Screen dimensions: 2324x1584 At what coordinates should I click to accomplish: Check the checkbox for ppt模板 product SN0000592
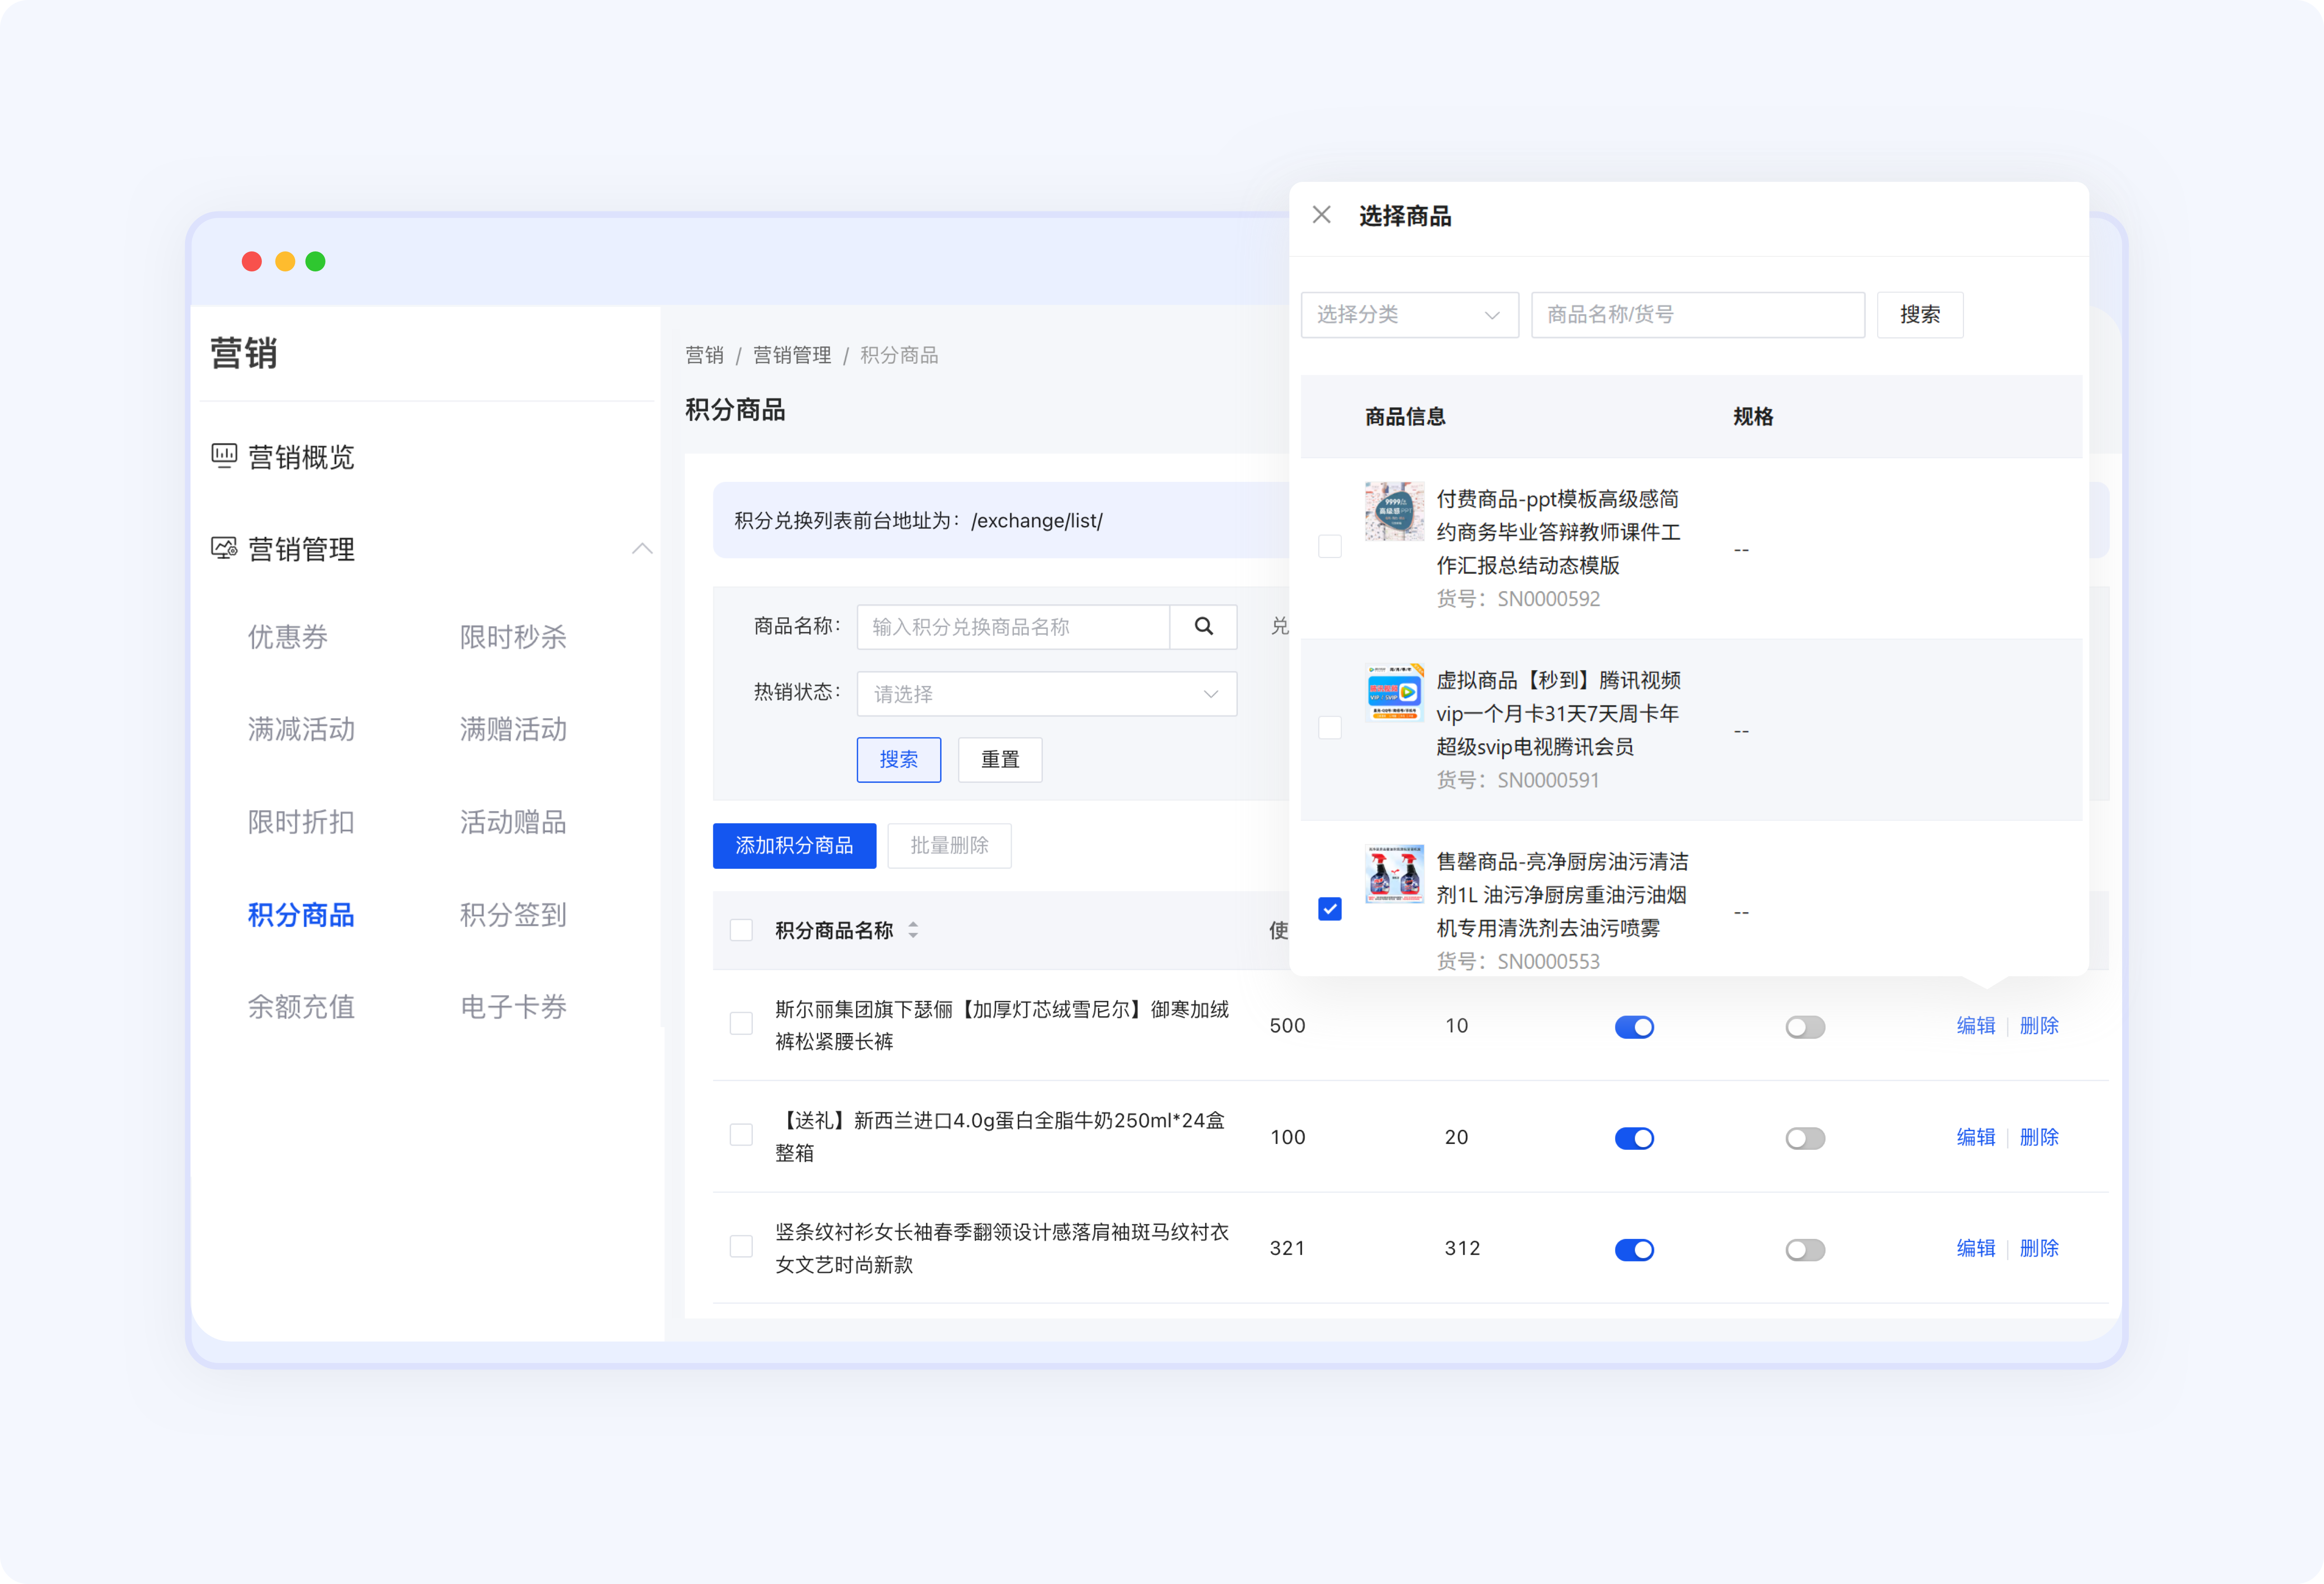pyautogui.click(x=1330, y=546)
